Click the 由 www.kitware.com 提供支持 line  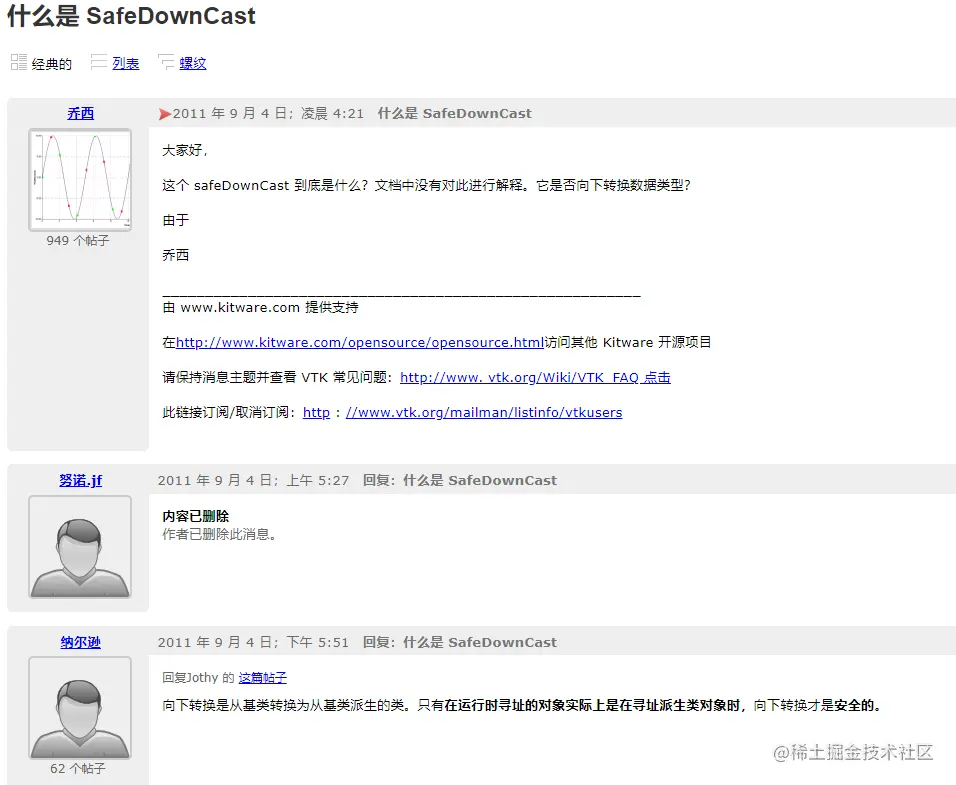(260, 307)
